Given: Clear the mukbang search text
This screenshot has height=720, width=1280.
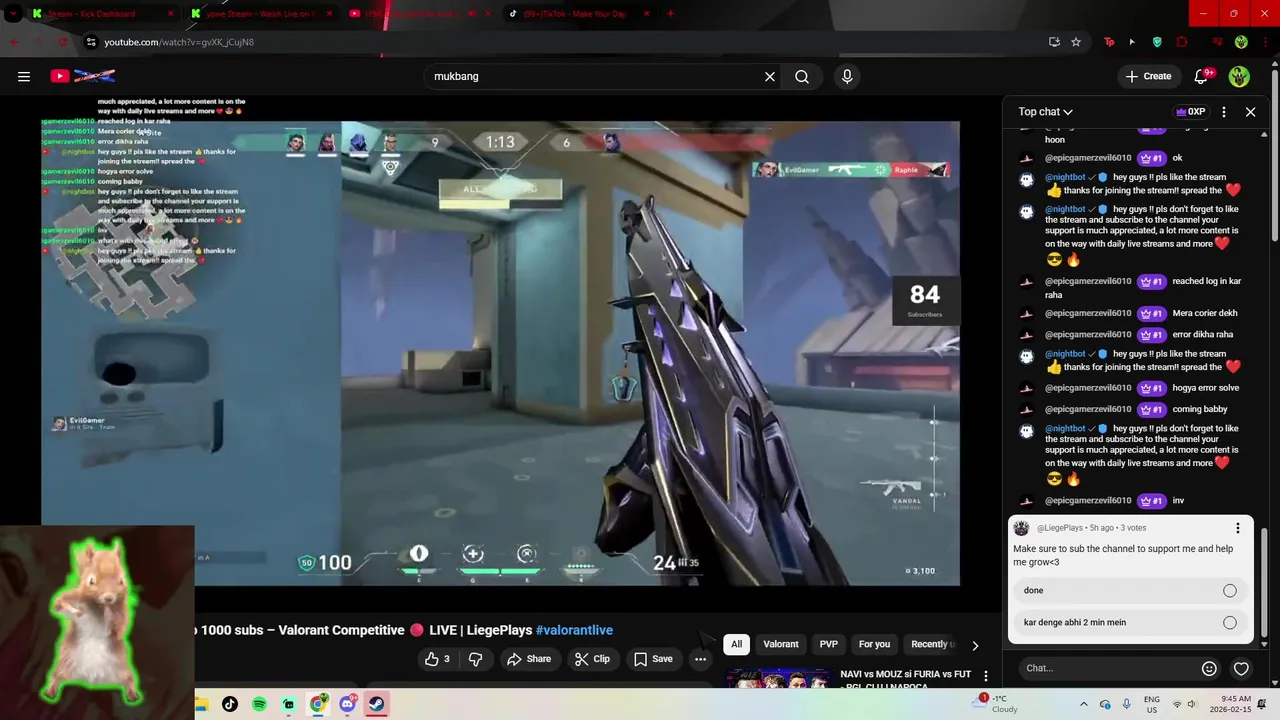Looking at the screenshot, I should [x=770, y=76].
